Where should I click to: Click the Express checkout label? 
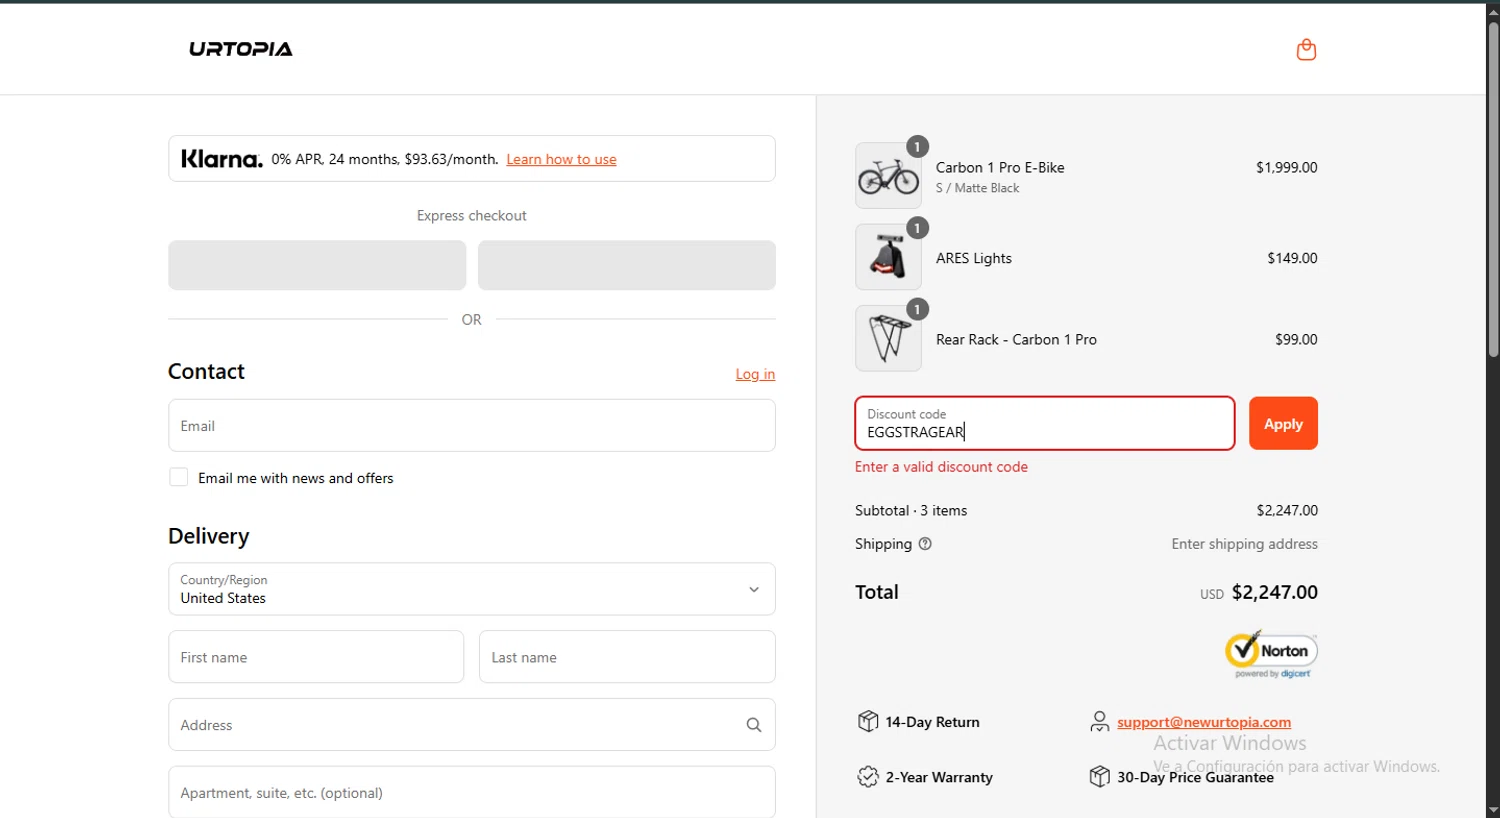point(472,215)
